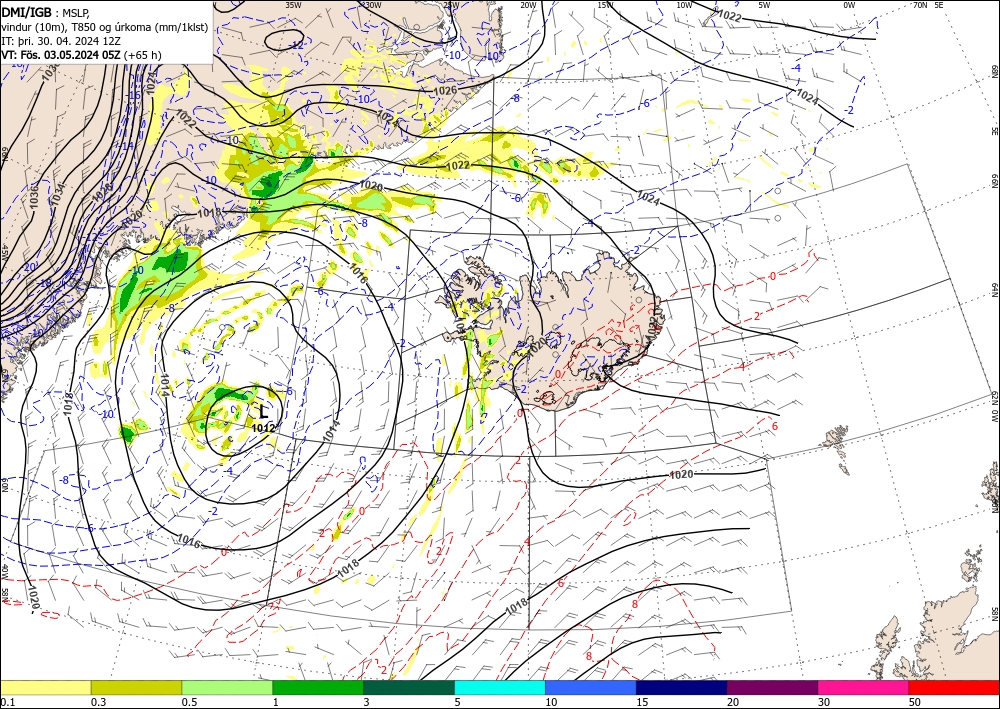This screenshot has width=1000, height=709.
Task: Select the green 1 mm legend swatch
Action: [x=318, y=687]
